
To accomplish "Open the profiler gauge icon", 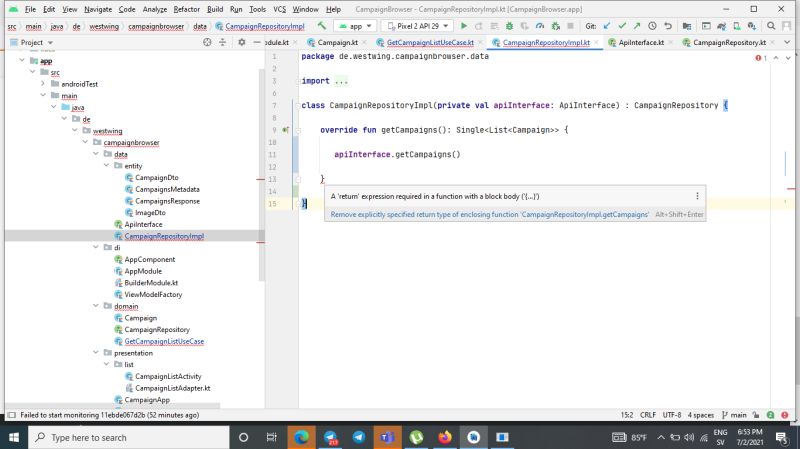I will (x=540, y=26).
